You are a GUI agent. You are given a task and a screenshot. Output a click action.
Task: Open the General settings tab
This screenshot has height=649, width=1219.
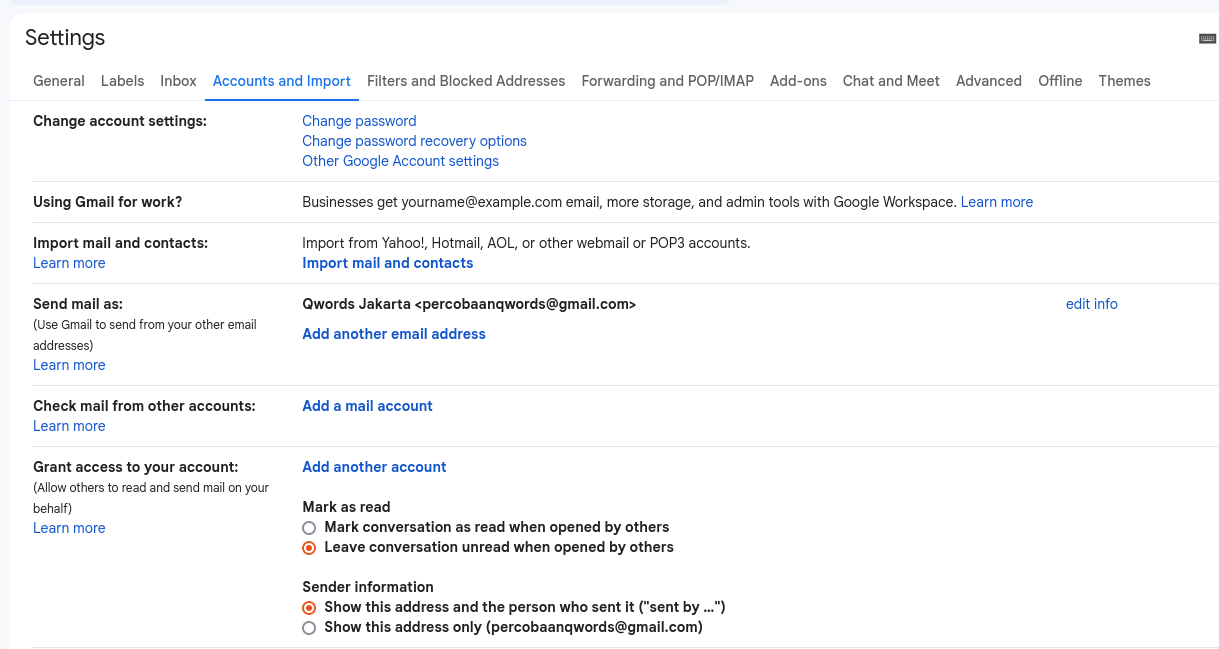[x=59, y=81]
